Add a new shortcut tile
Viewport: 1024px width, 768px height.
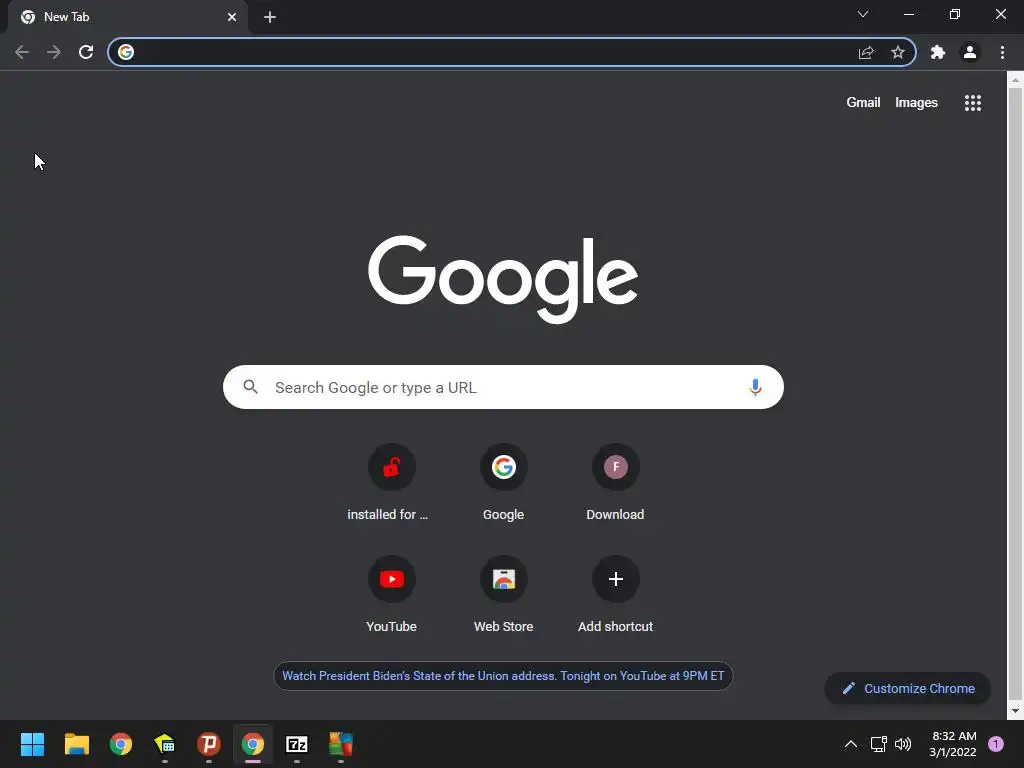coord(615,594)
